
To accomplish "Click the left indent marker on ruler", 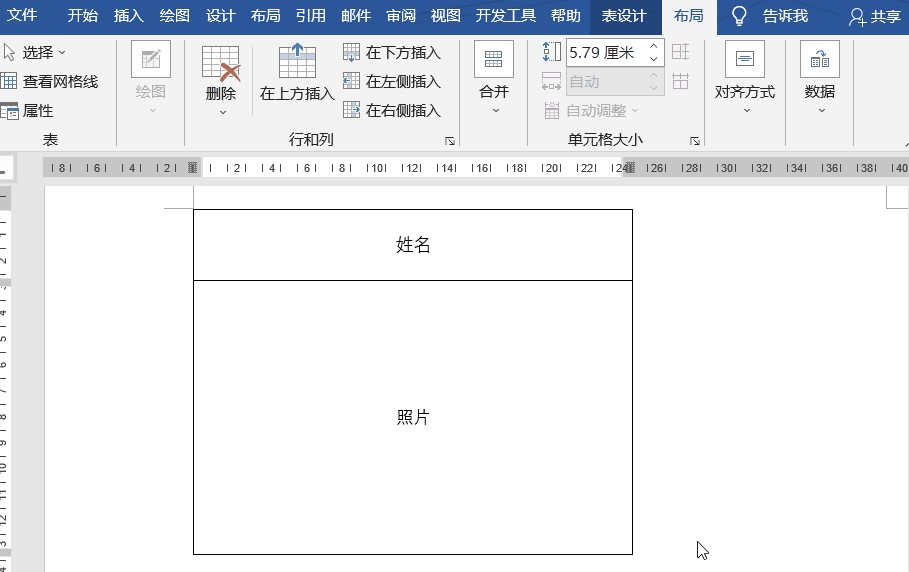I will (x=193, y=168).
